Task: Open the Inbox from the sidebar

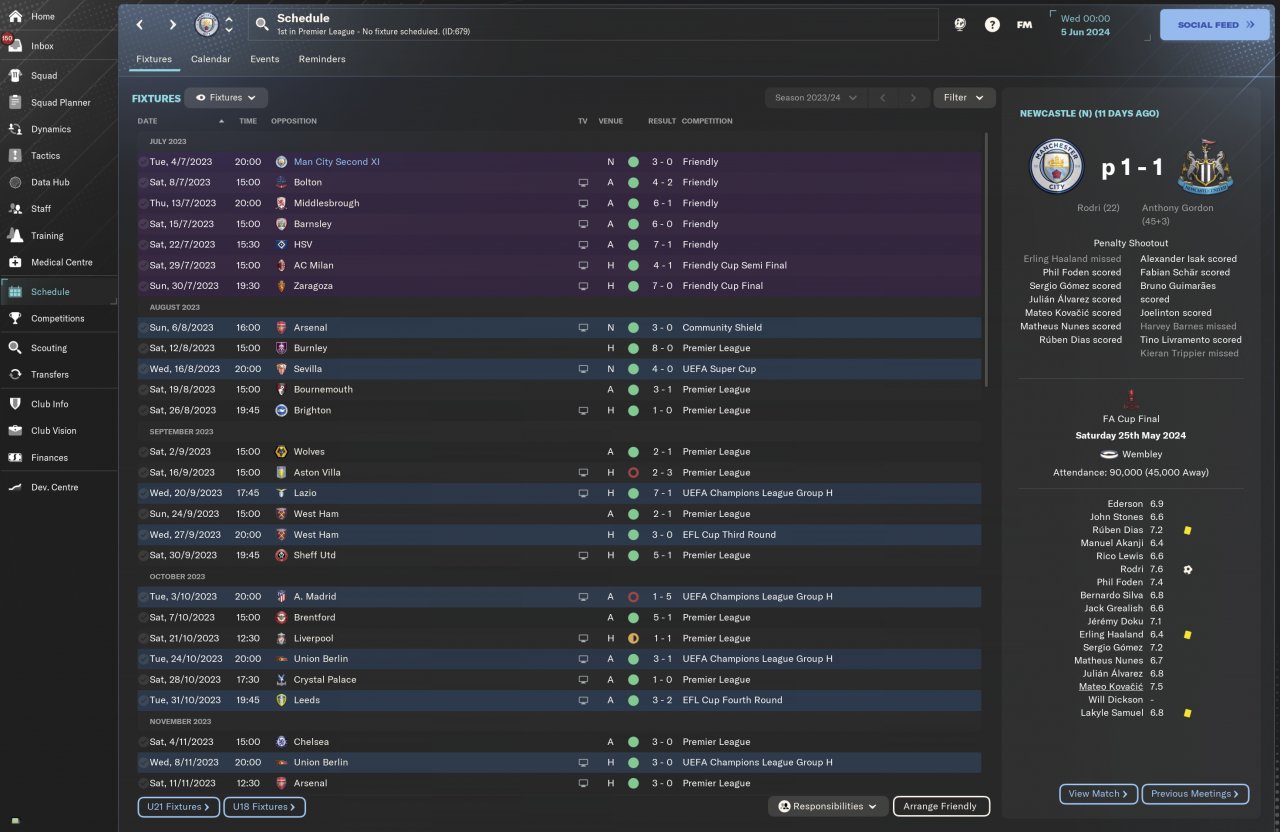Action: pos(15,46)
